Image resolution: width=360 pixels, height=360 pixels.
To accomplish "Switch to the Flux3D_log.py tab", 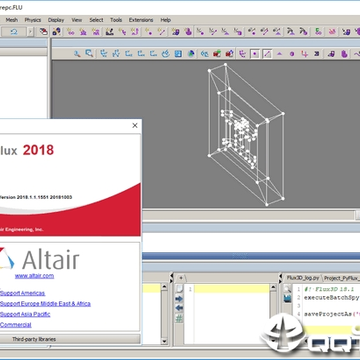I will tap(303, 278).
